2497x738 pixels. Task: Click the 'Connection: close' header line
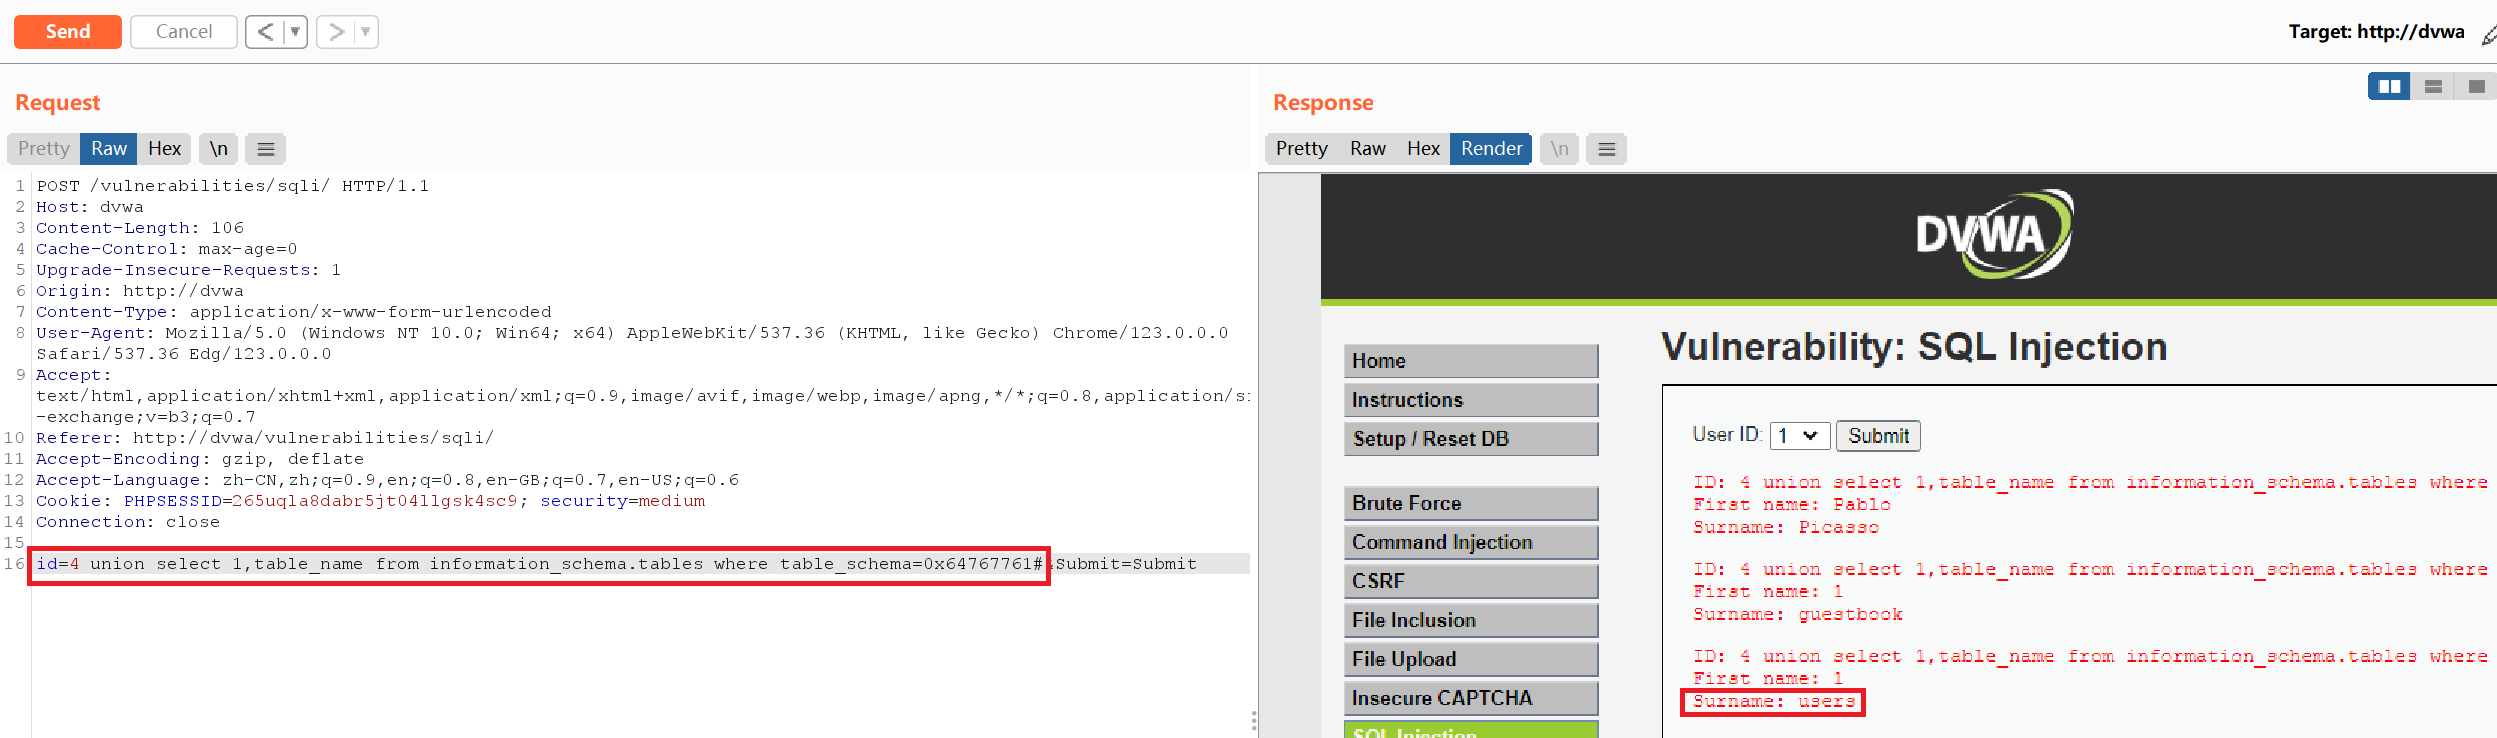click(x=128, y=522)
